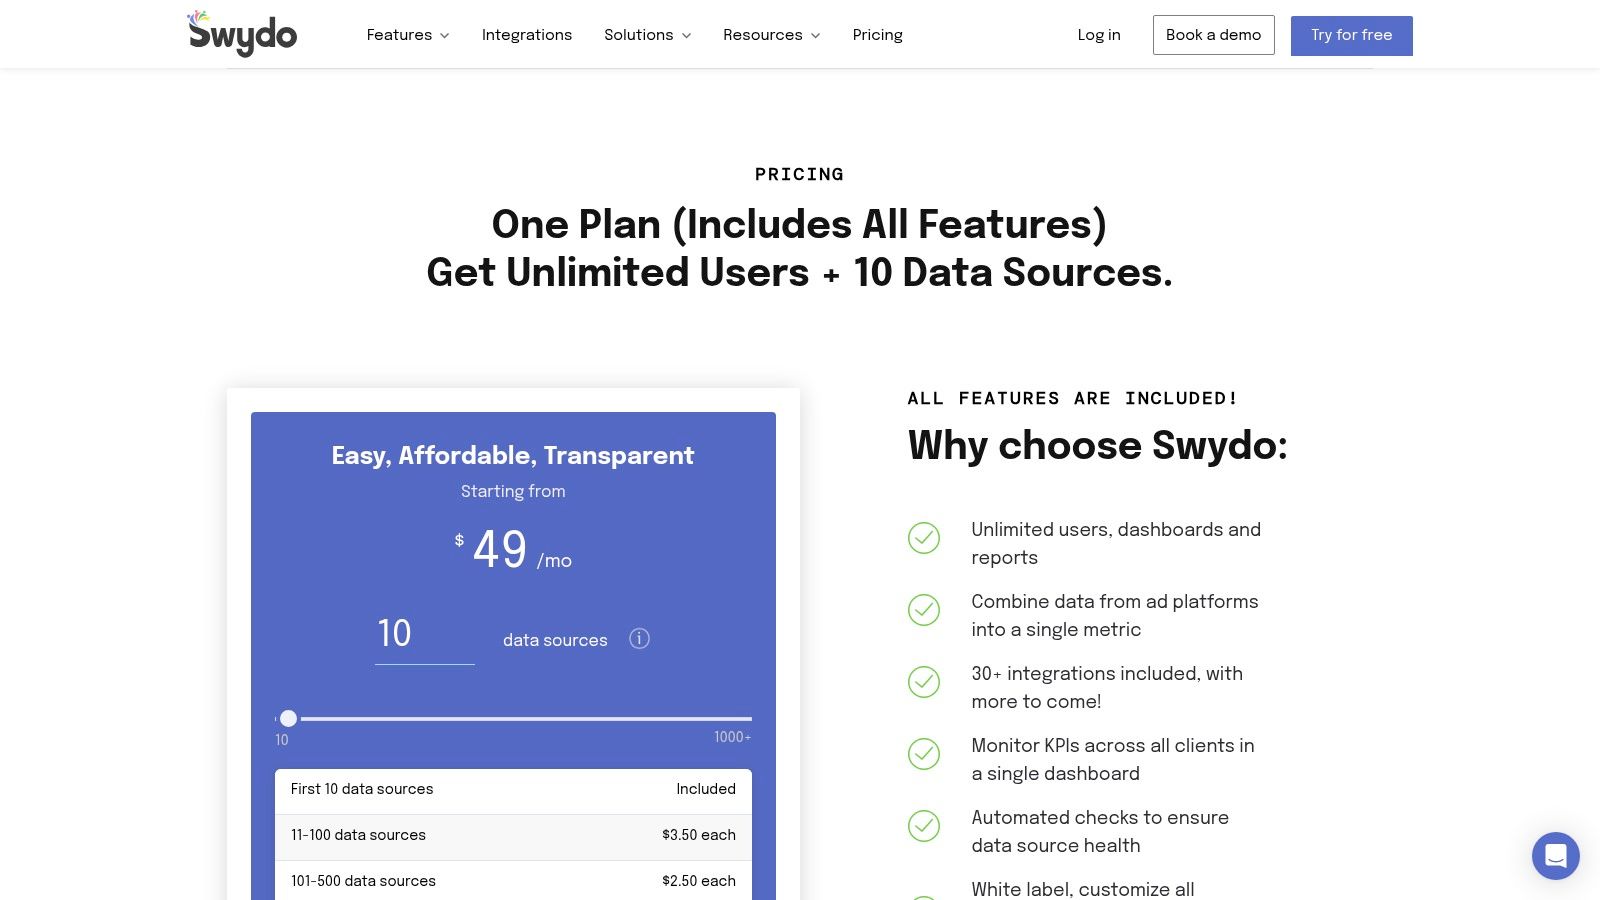Click the data sources slider handle
Screen dimensions: 1600x900
(288, 718)
